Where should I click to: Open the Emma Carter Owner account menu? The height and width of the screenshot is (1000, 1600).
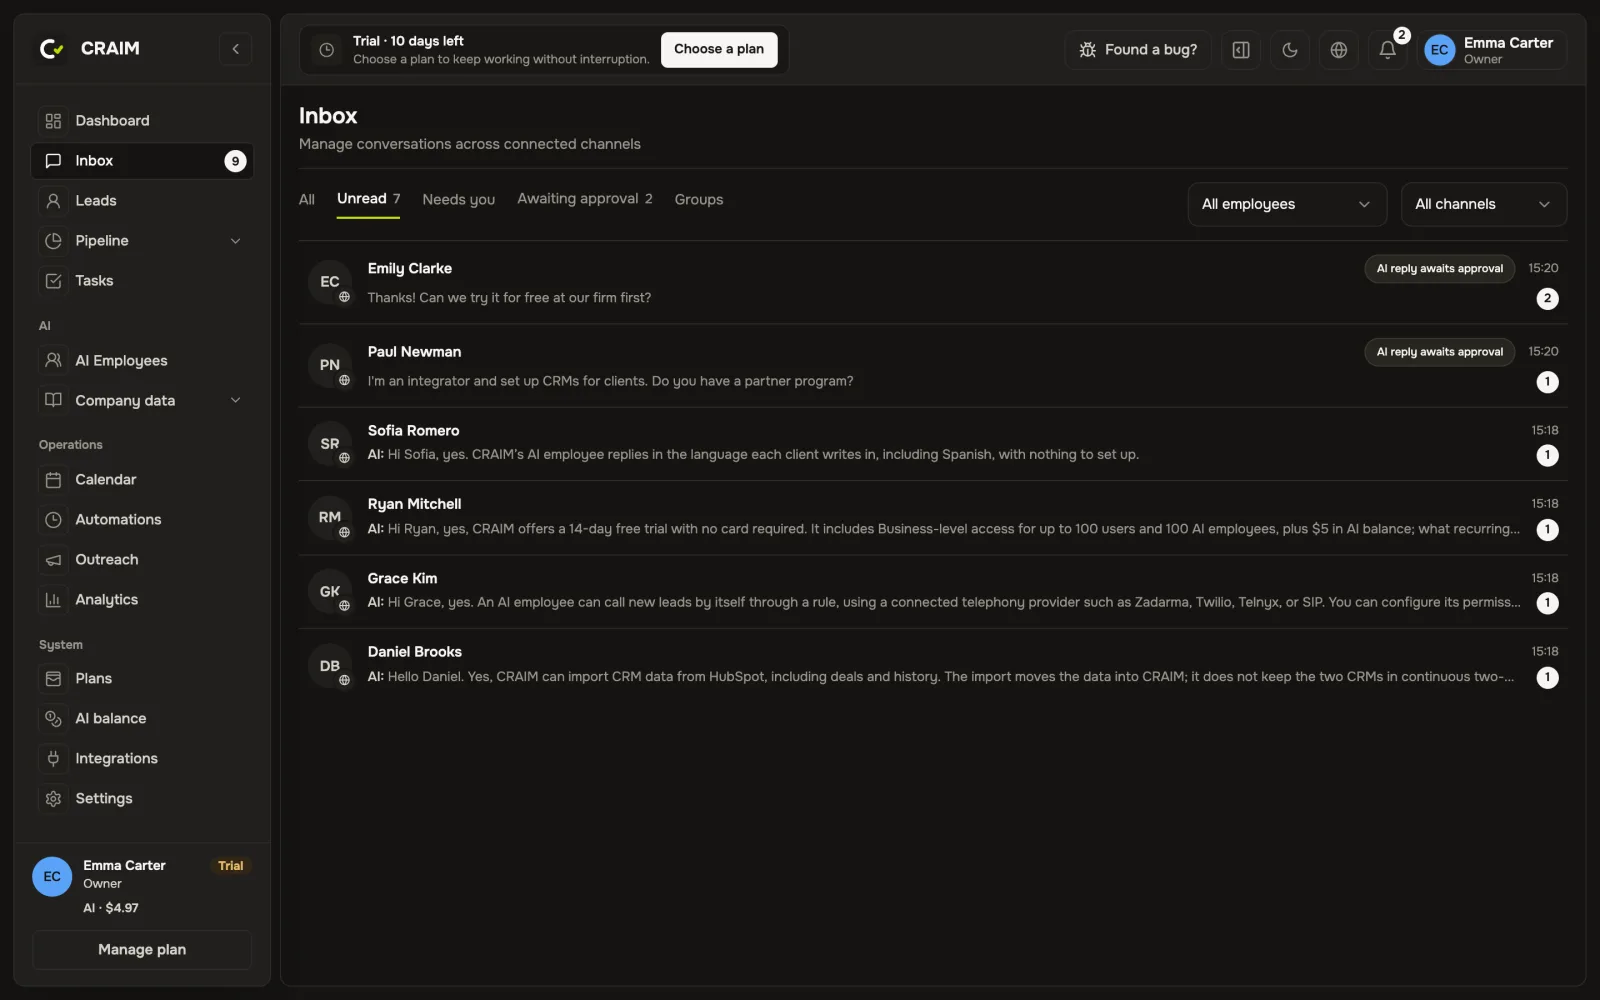[1491, 50]
